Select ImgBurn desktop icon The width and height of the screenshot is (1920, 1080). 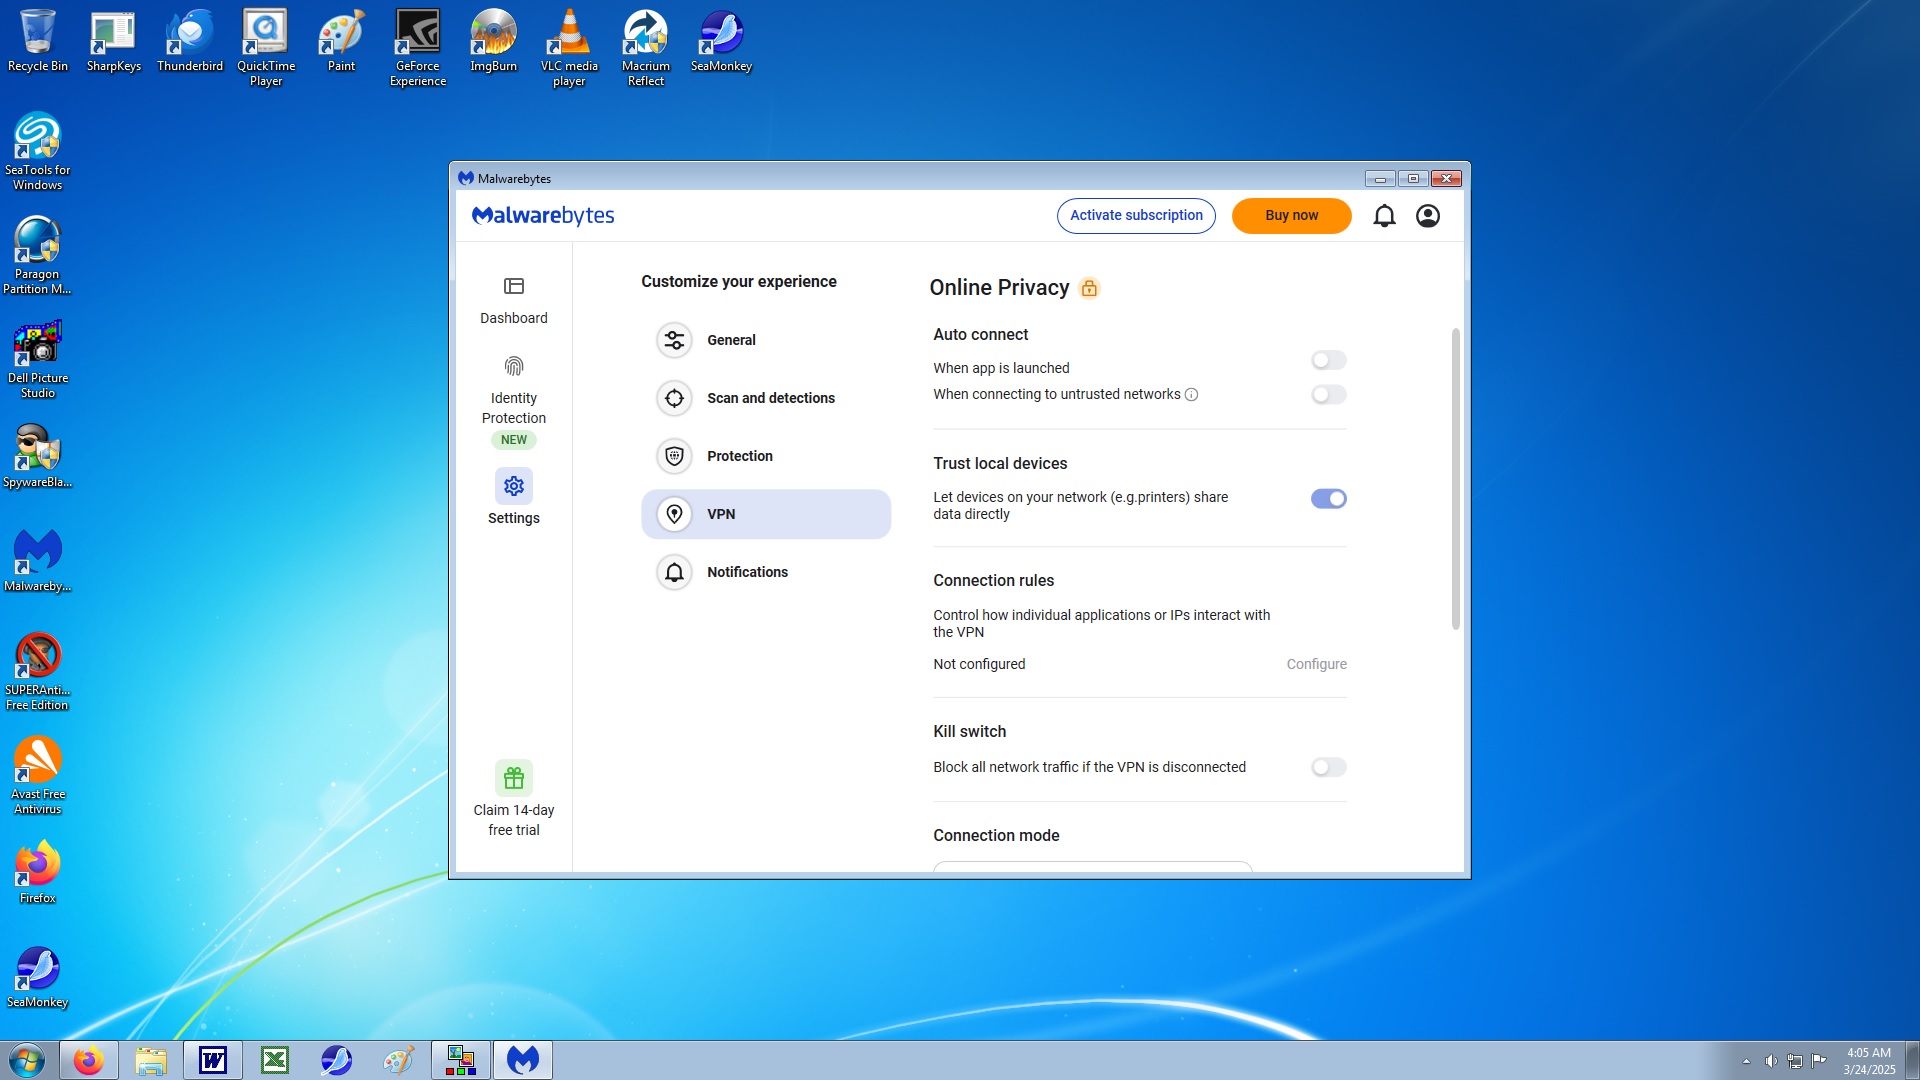point(494,41)
